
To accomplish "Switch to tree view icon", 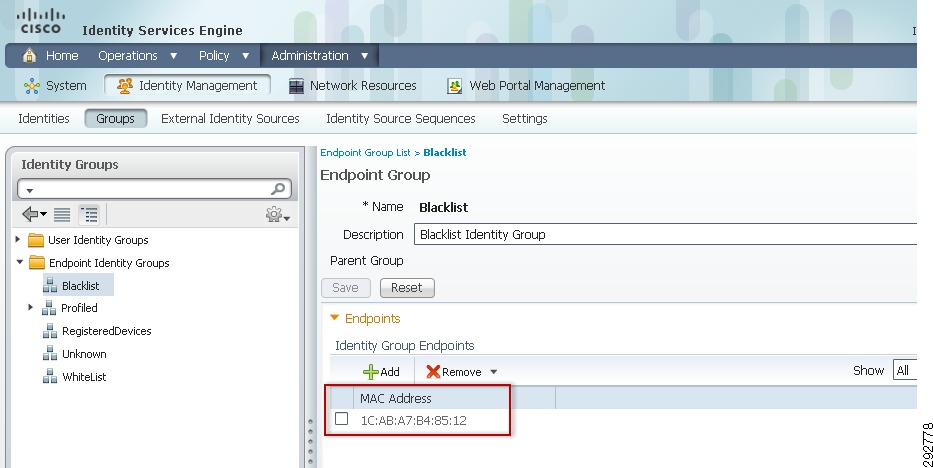I will pyautogui.click(x=89, y=214).
